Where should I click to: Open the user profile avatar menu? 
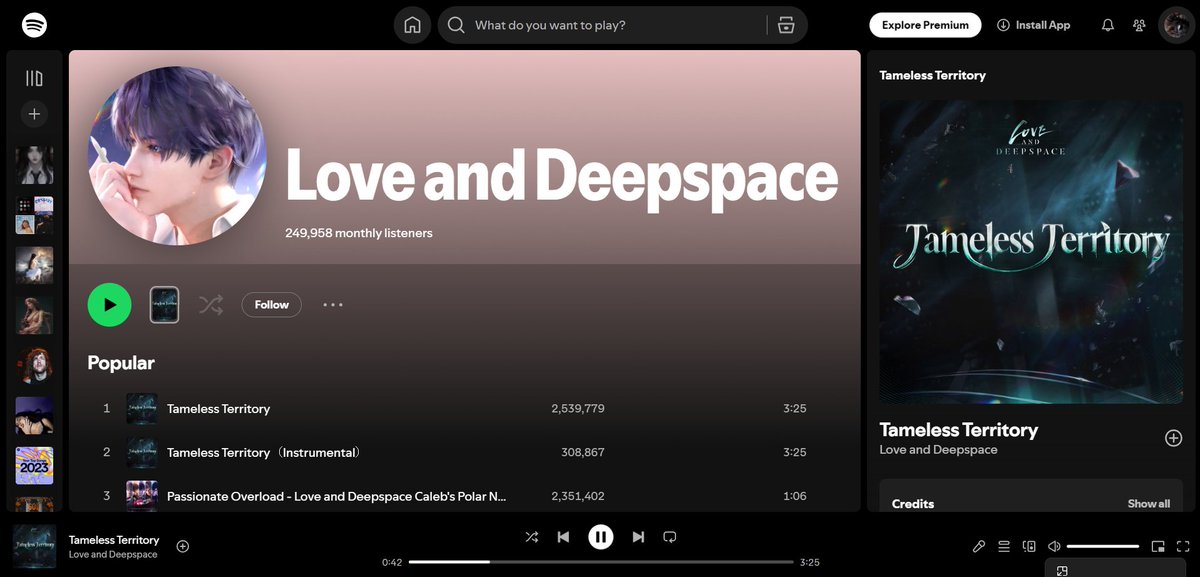coord(1176,25)
